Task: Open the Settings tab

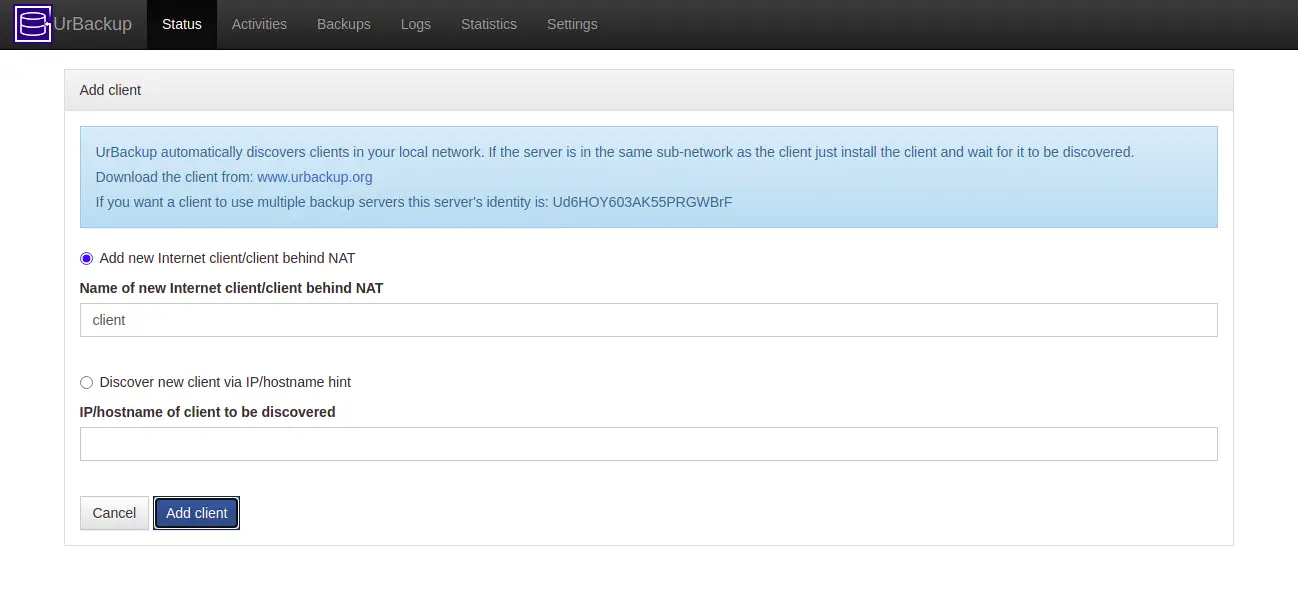Action: click(572, 24)
